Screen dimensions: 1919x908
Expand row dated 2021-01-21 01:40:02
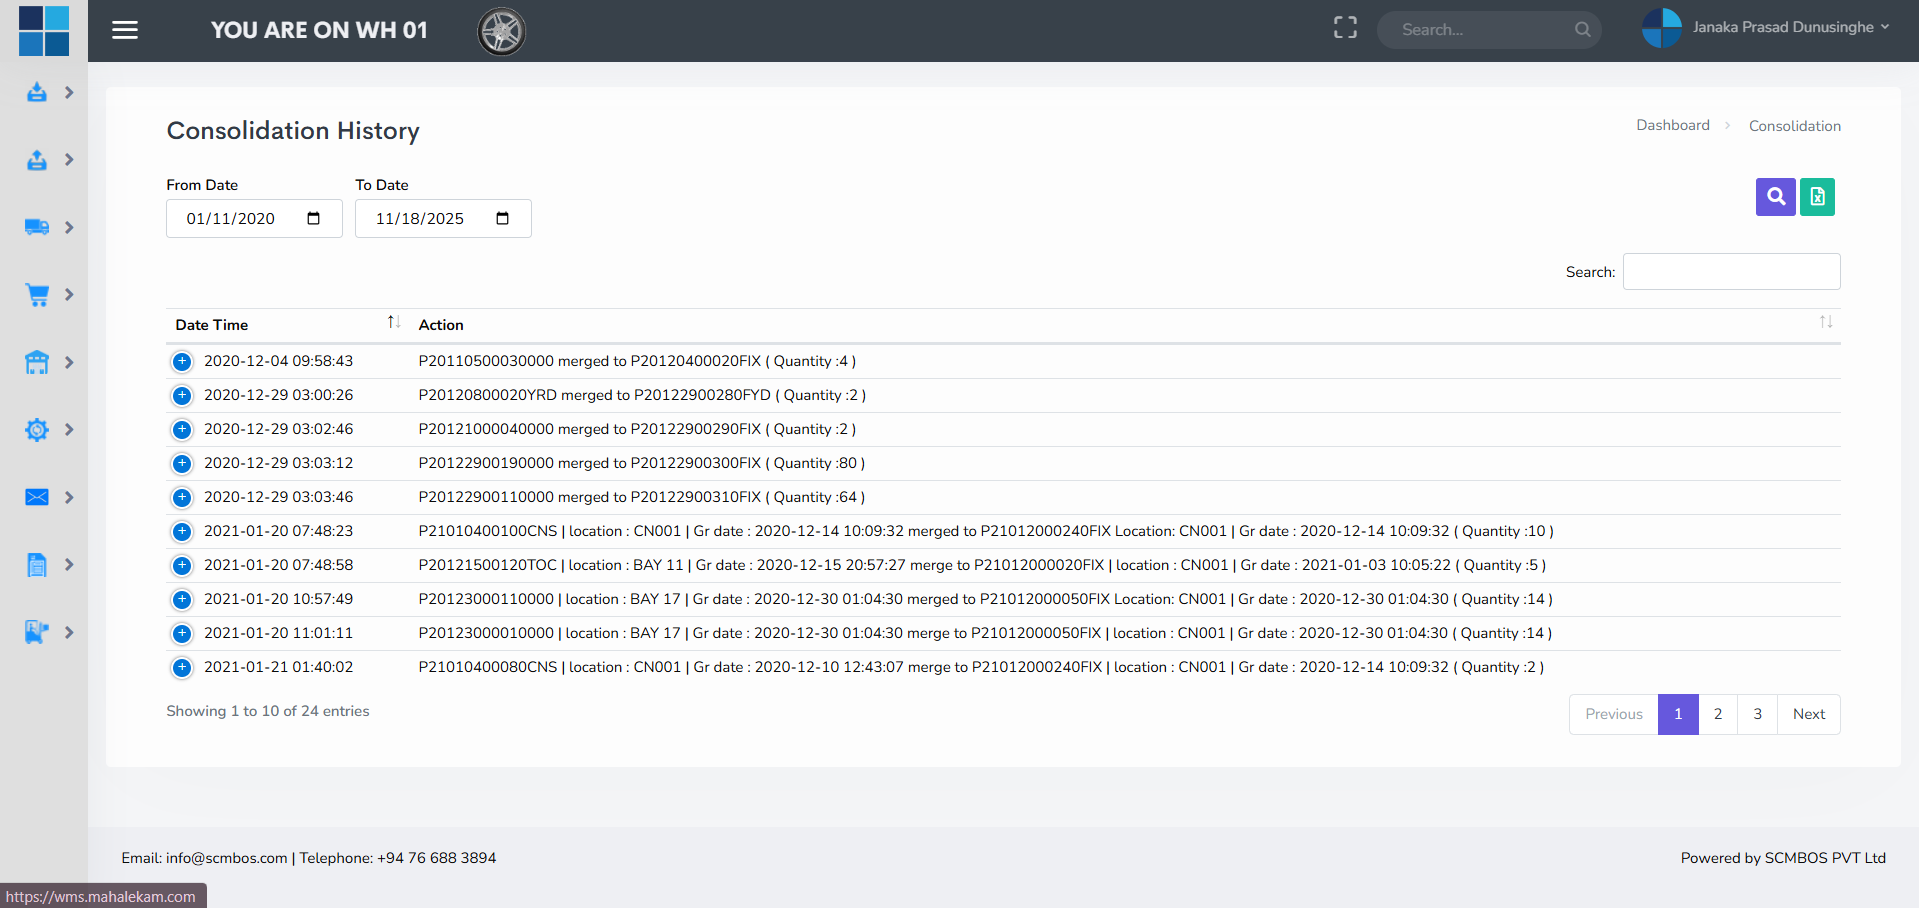182,668
